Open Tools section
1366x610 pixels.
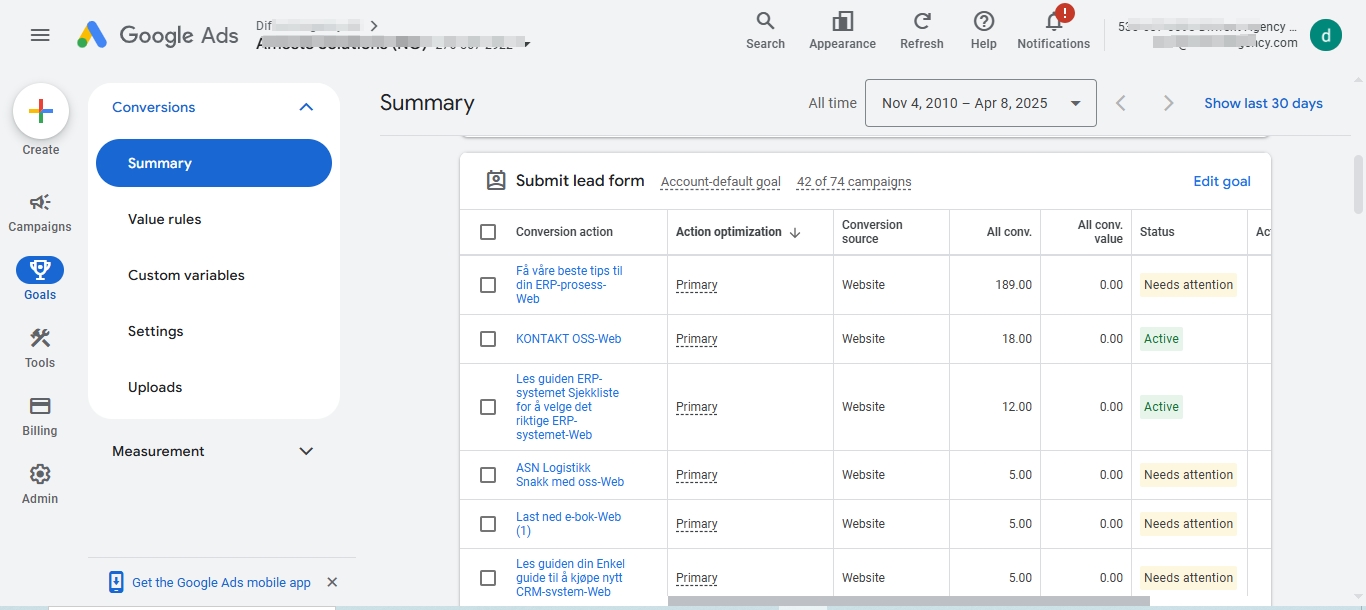pos(40,348)
